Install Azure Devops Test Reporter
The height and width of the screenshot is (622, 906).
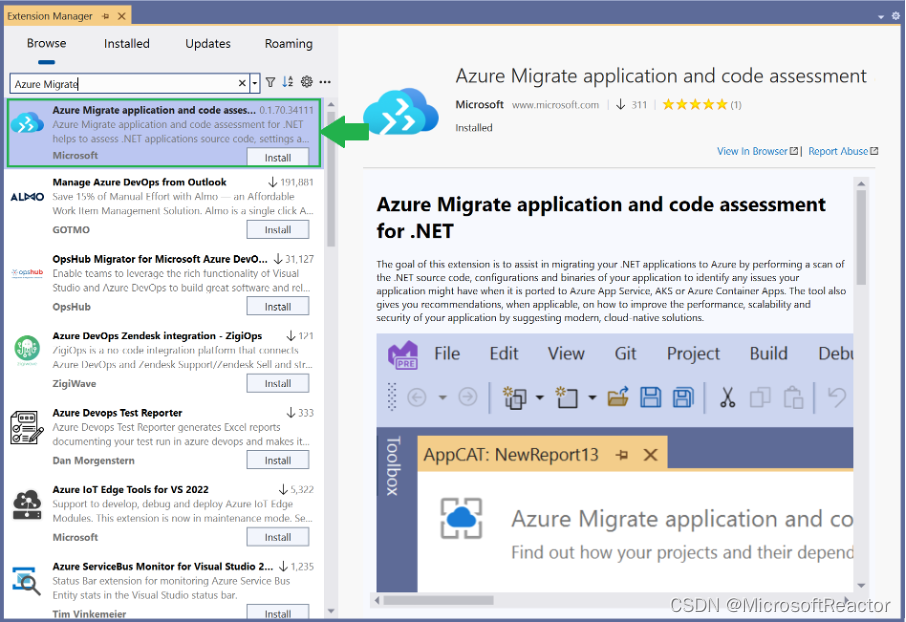click(x=278, y=460)
